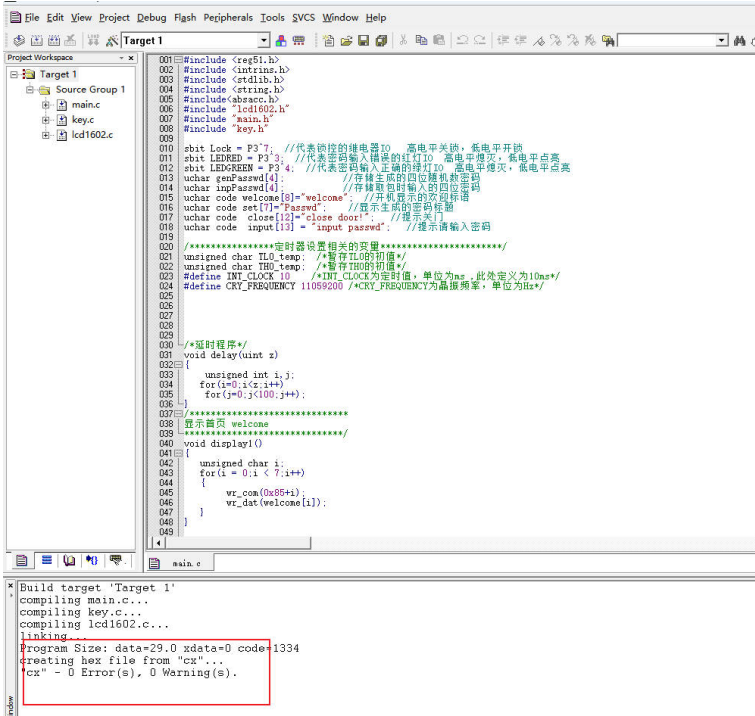Screen dimensions: 755x716
Task: Create a new file with toolbar icon
Action: pos(329,40)
